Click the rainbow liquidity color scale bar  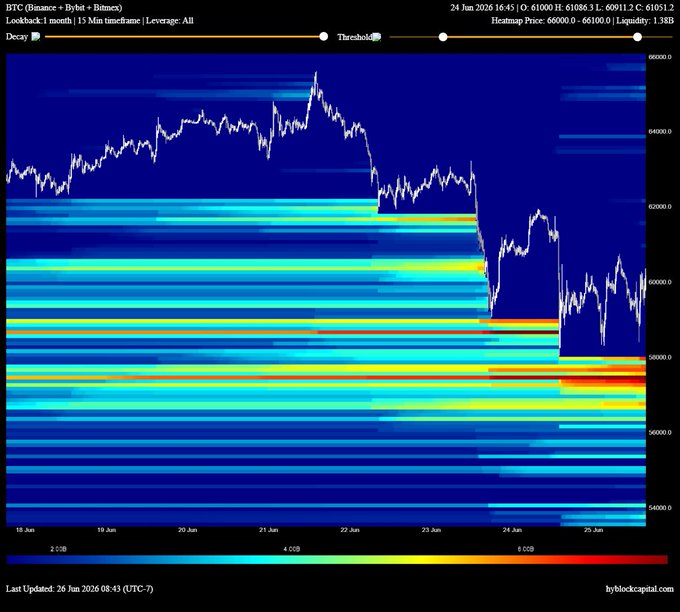pos(337,560)
